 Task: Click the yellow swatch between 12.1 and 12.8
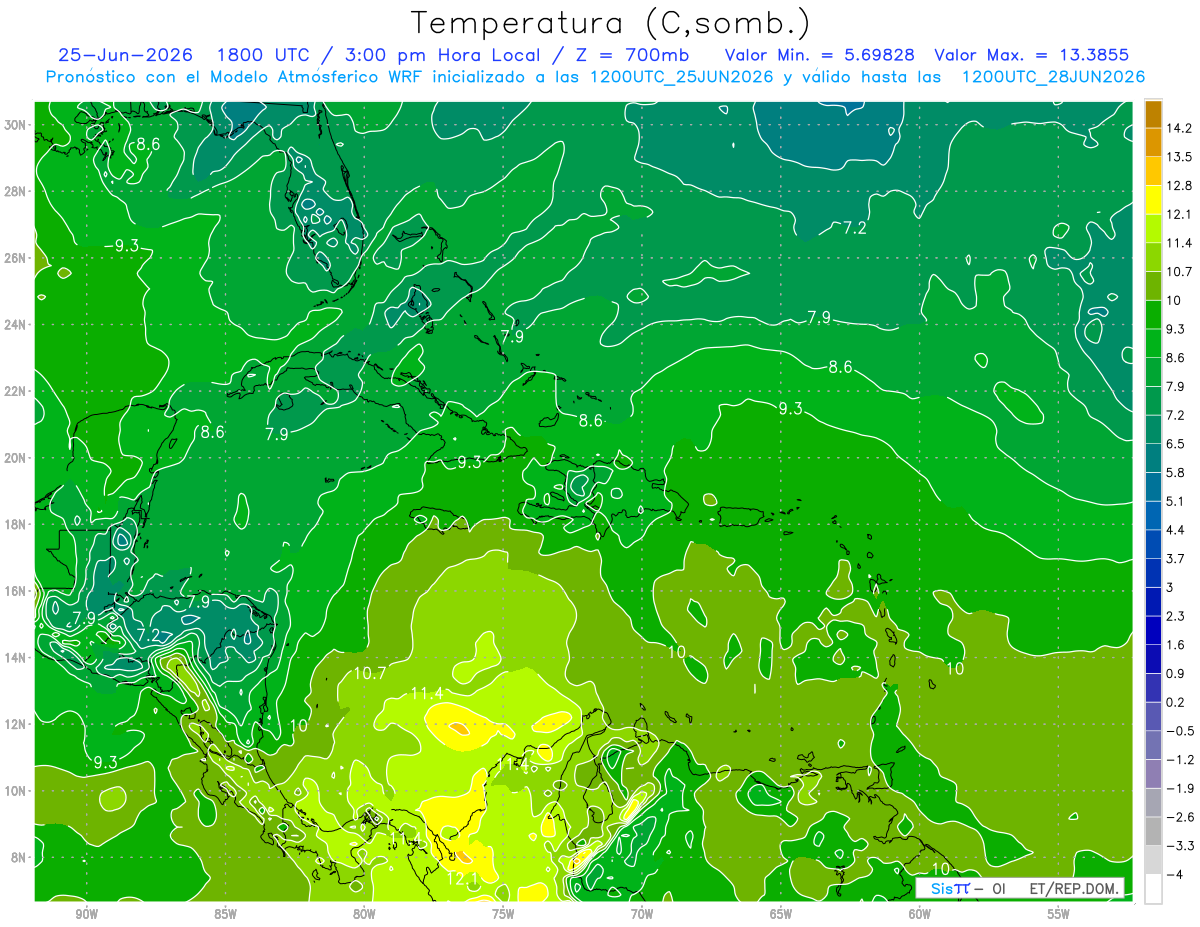[x=1153, y=200]
